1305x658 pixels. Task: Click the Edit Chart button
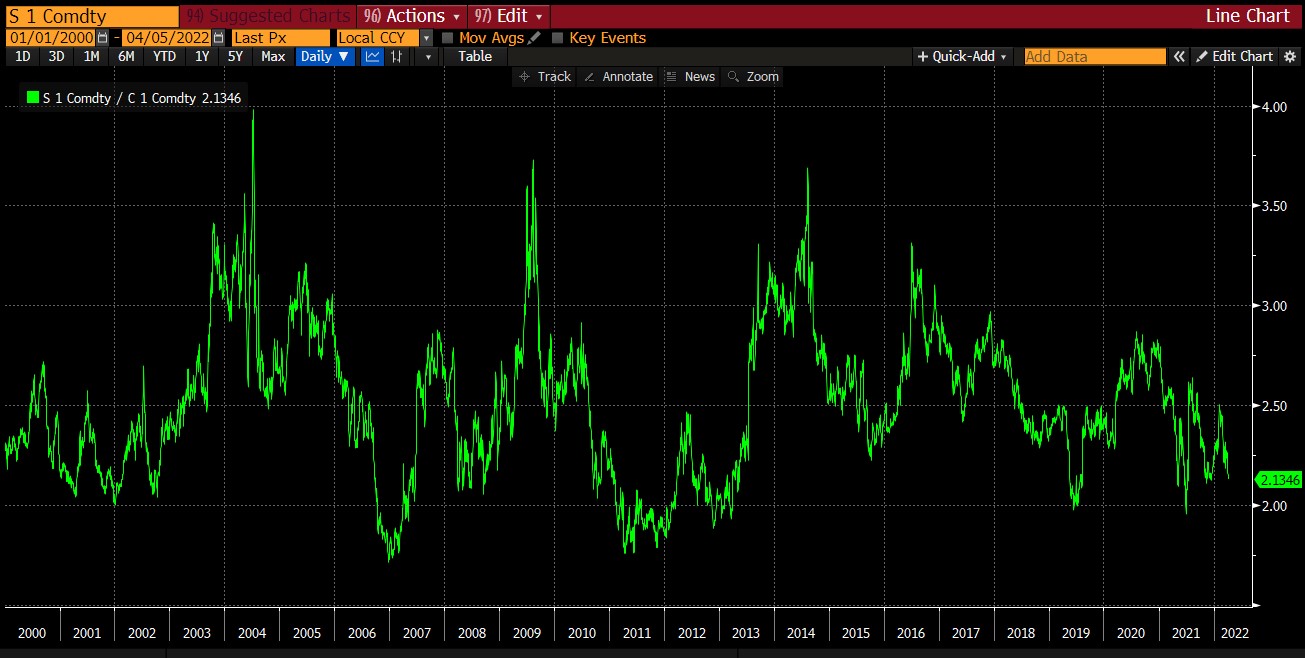[x=1234, y=57]
